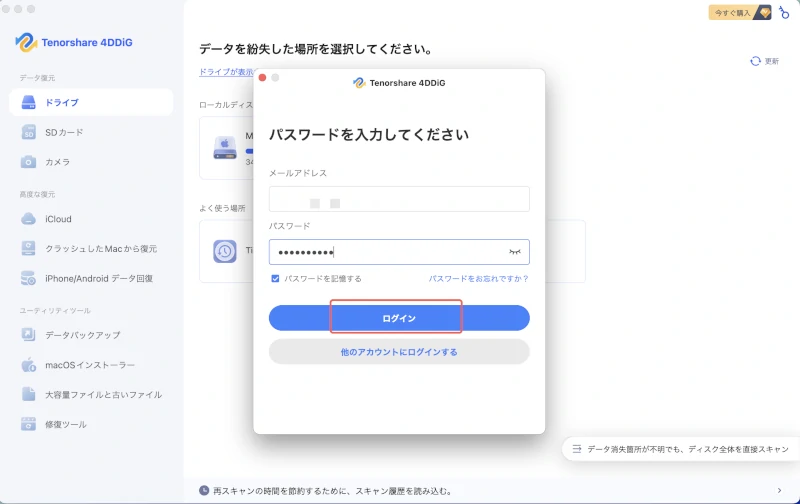Click the パスワード input field
This screenshot has height=504, width=800.
tap(399, 252)
